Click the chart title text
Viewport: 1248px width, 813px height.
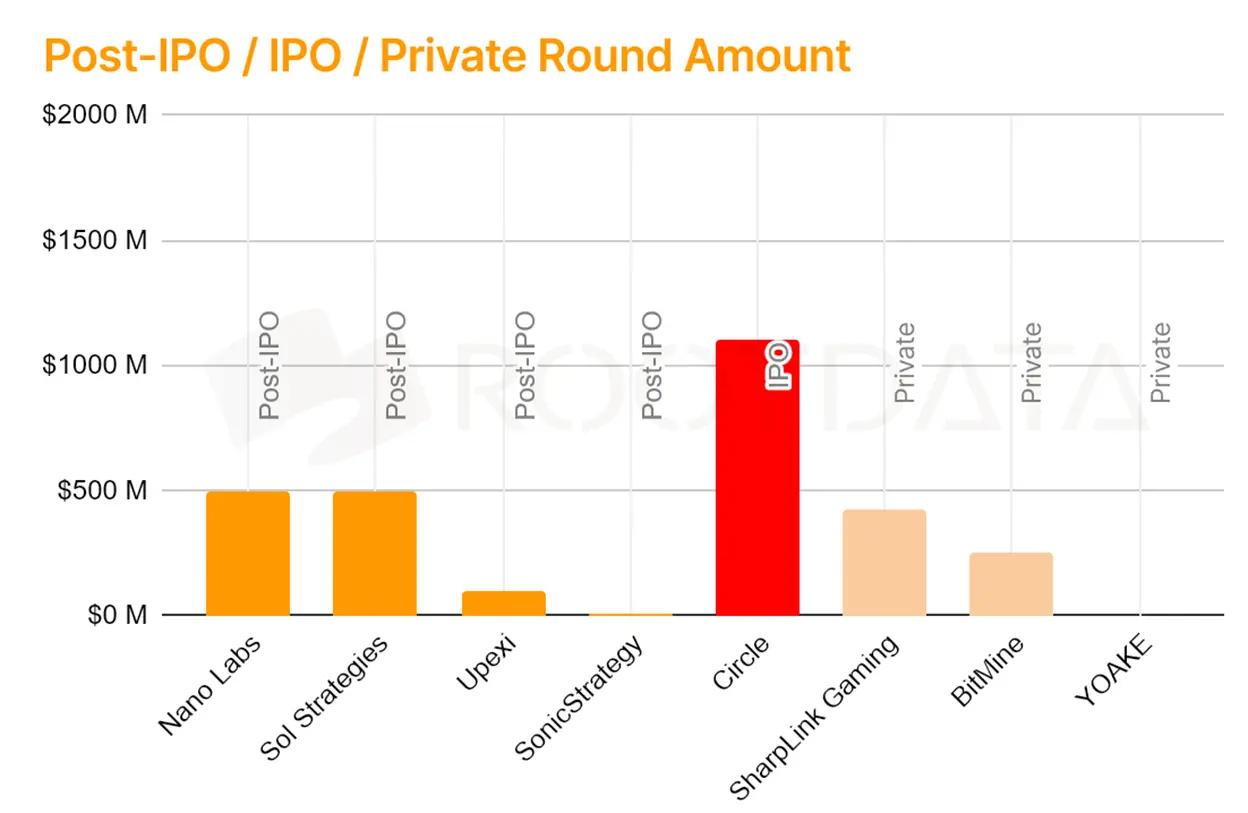pyautogui.click(x=447, y=55)
